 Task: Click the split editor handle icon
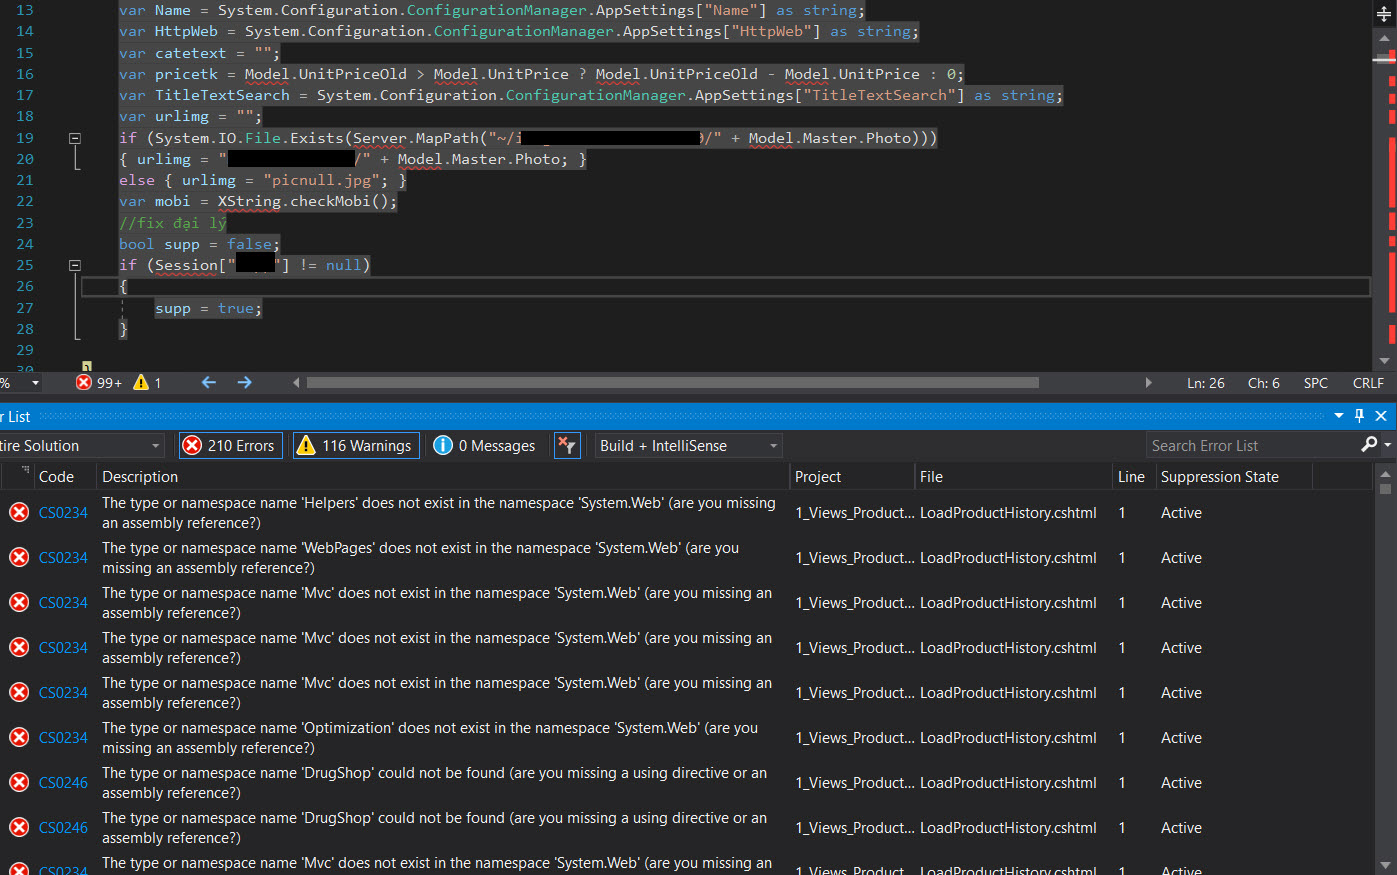[1384, 14]
